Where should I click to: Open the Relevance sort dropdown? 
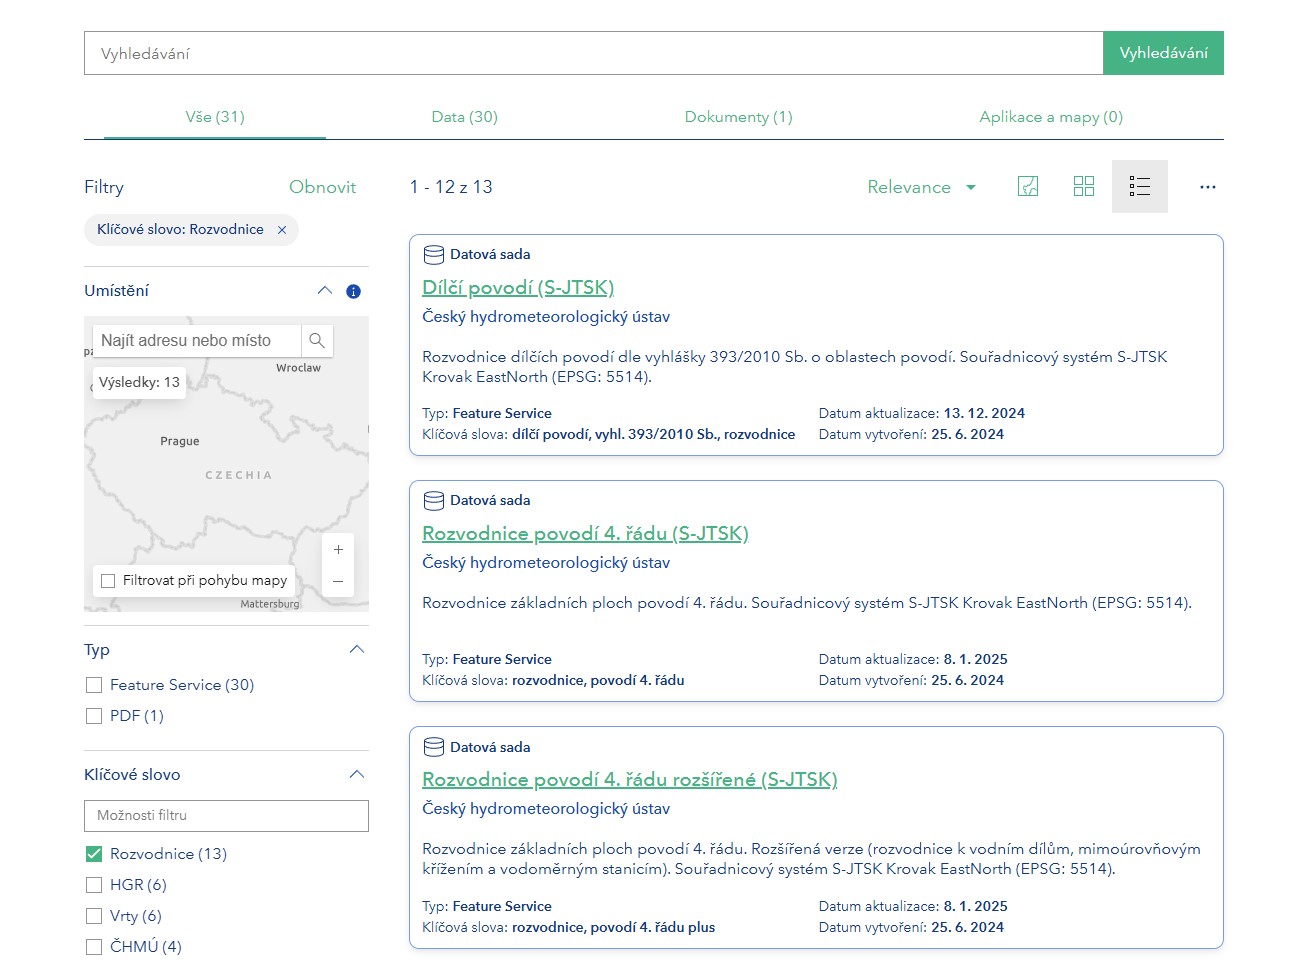click(x=921, y=187)
